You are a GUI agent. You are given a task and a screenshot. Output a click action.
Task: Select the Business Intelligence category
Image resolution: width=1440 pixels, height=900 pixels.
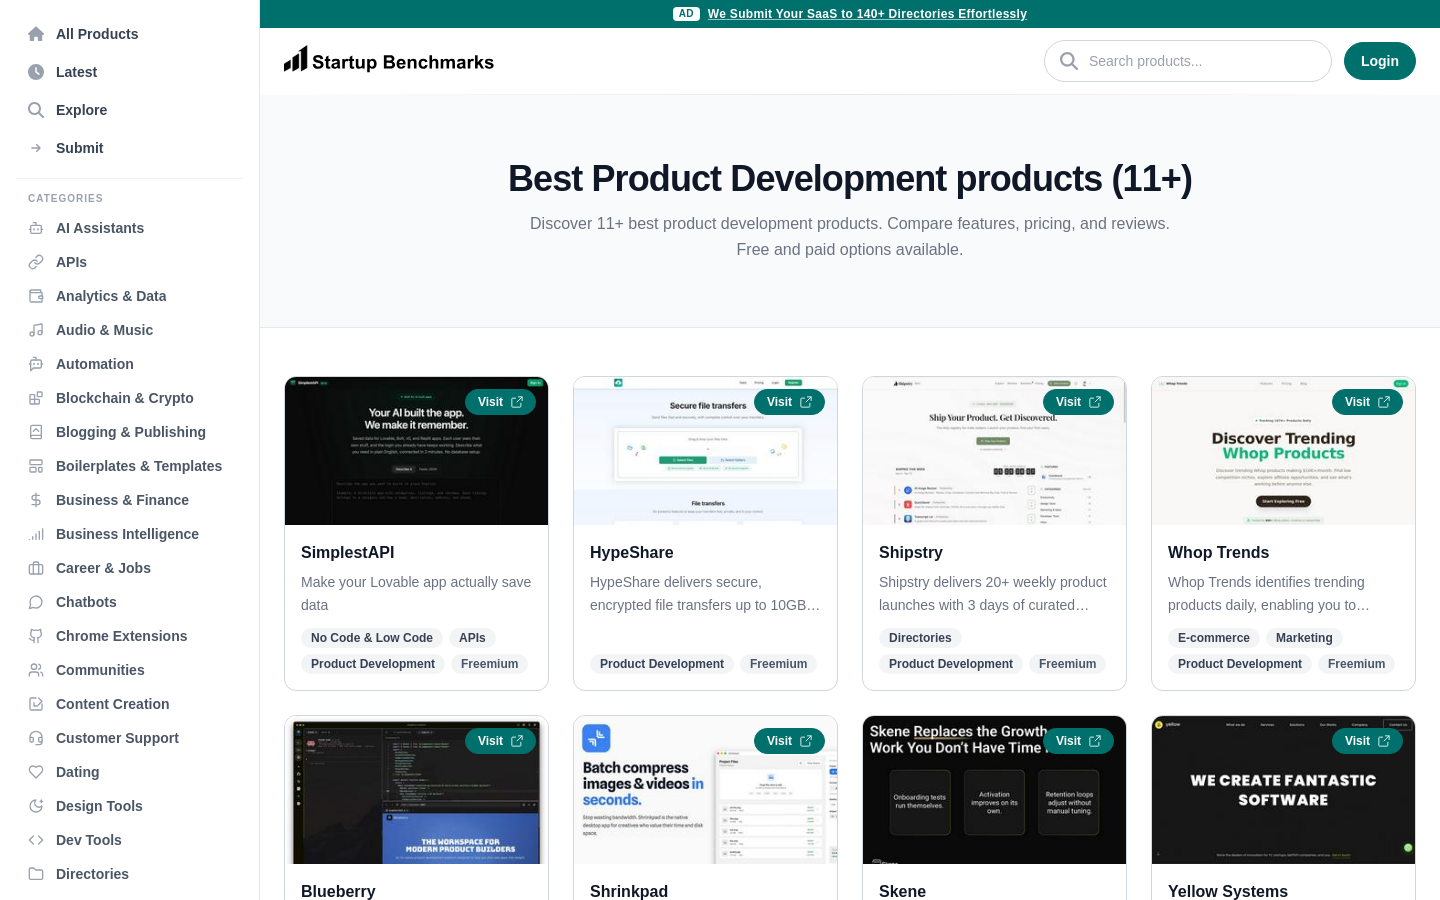130,534
